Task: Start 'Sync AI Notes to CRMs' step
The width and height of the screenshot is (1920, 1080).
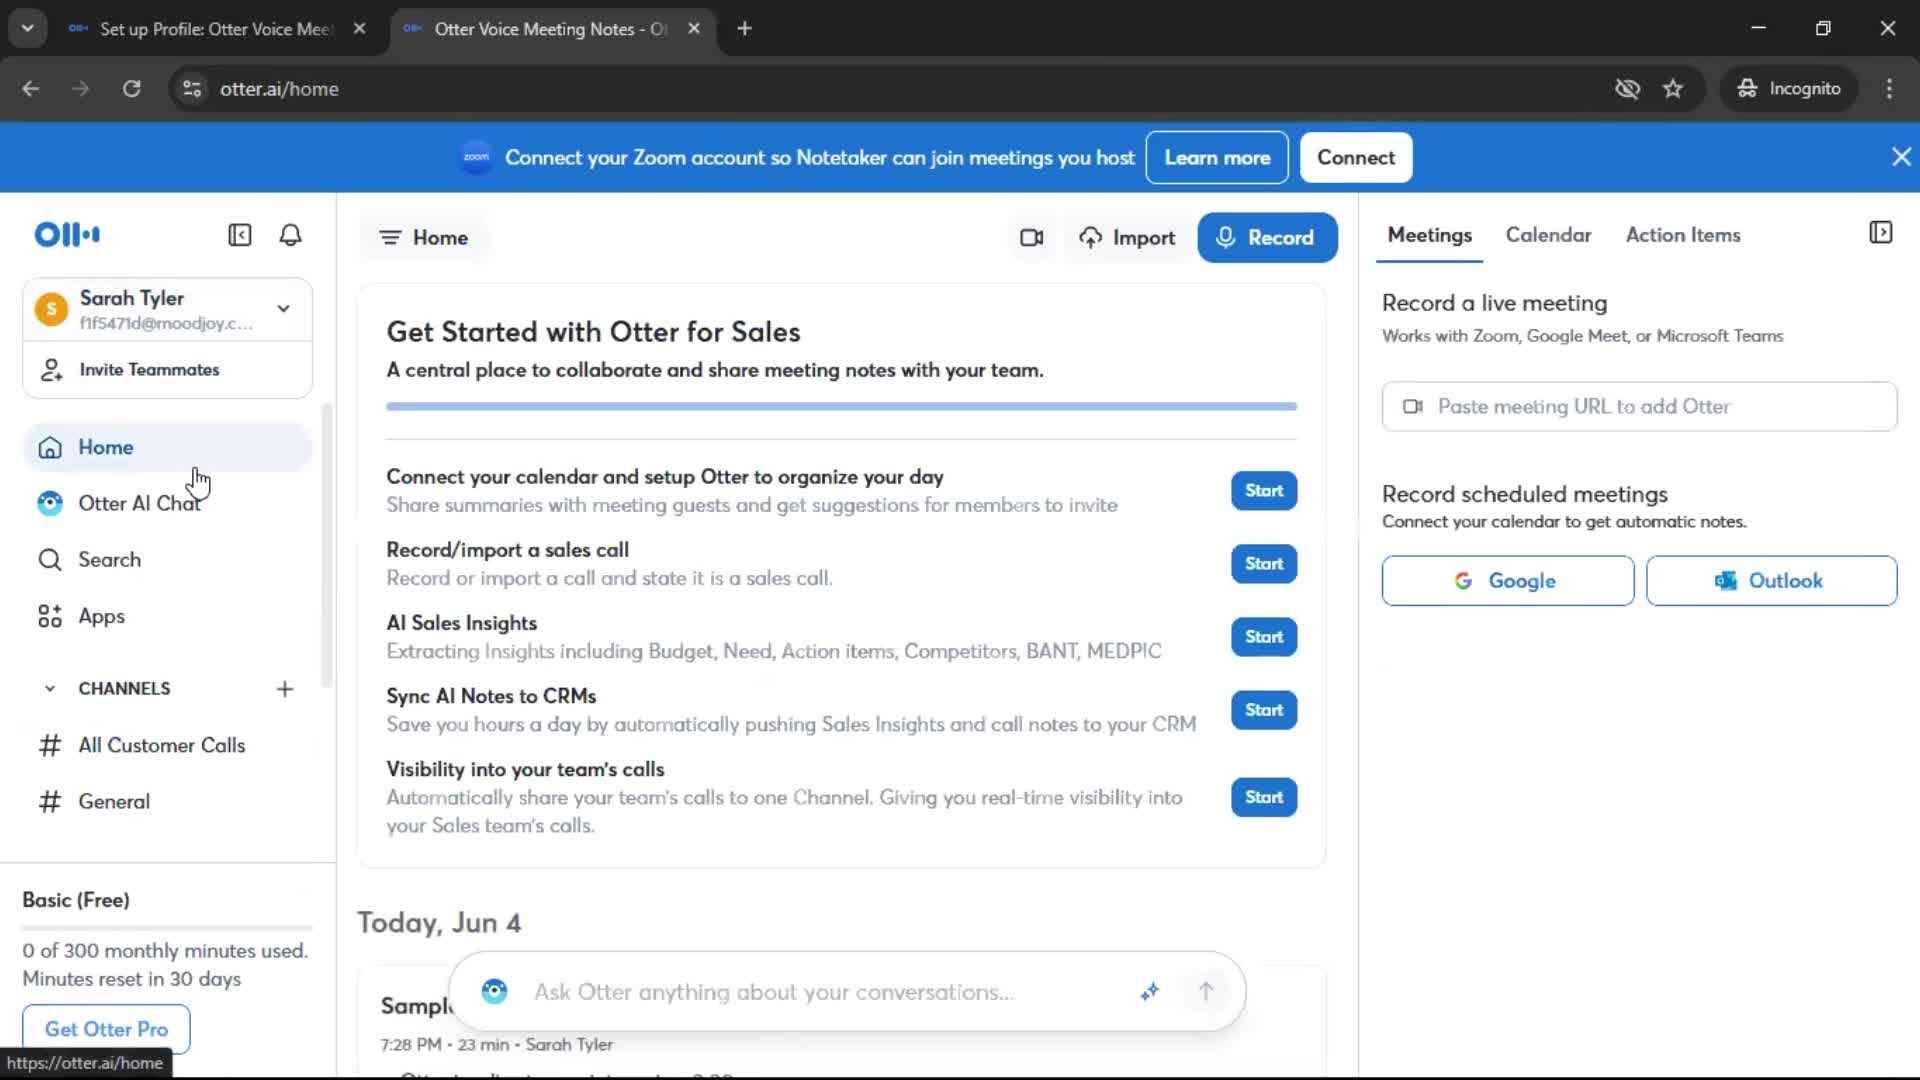Action: tap(1264, 710)
